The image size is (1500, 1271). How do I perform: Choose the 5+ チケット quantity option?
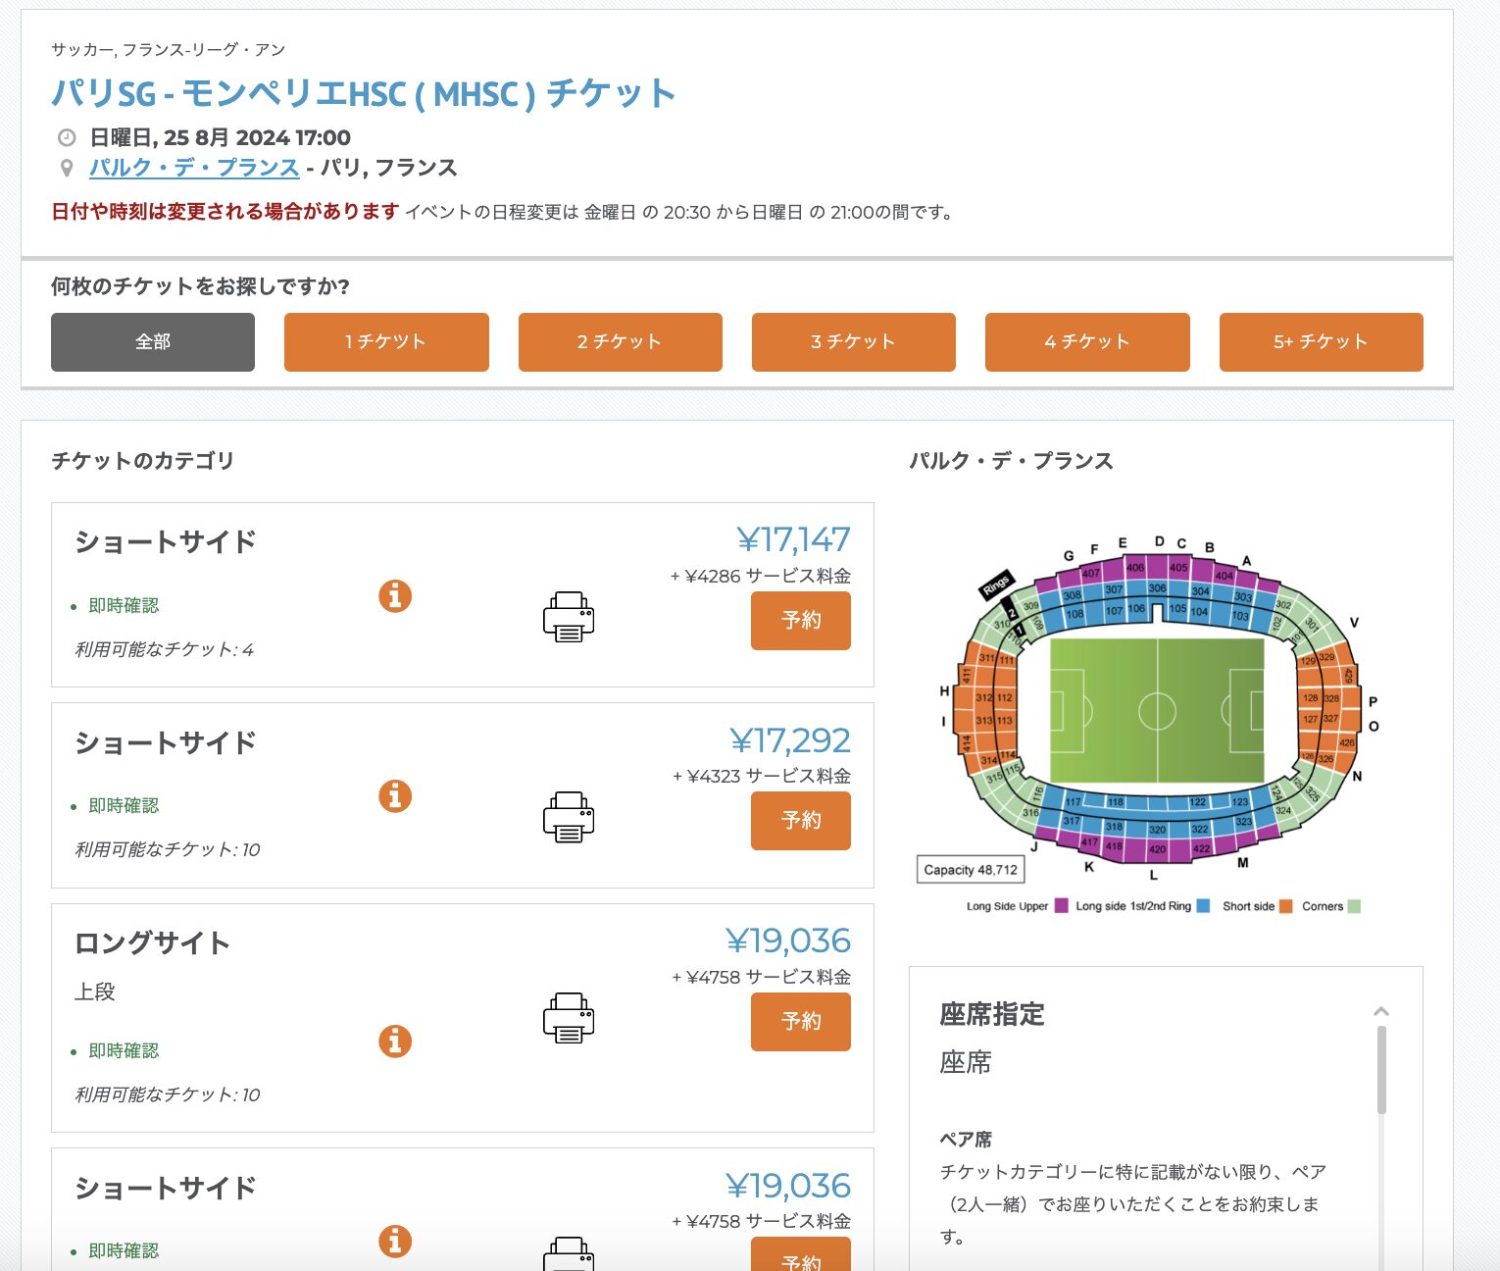click(x=1320, y=342)
